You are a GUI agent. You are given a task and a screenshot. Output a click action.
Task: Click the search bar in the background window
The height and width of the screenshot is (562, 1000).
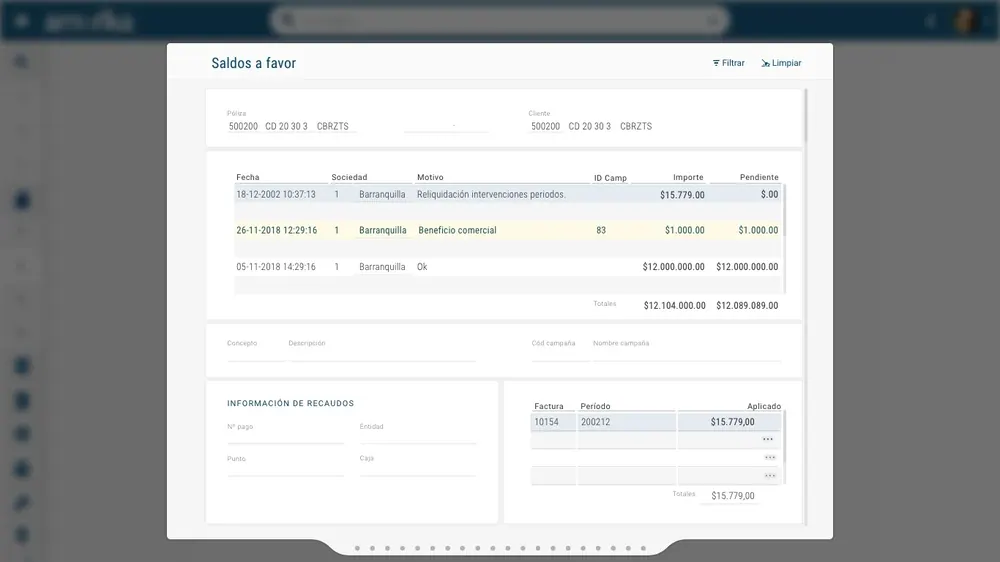[501, 21]
